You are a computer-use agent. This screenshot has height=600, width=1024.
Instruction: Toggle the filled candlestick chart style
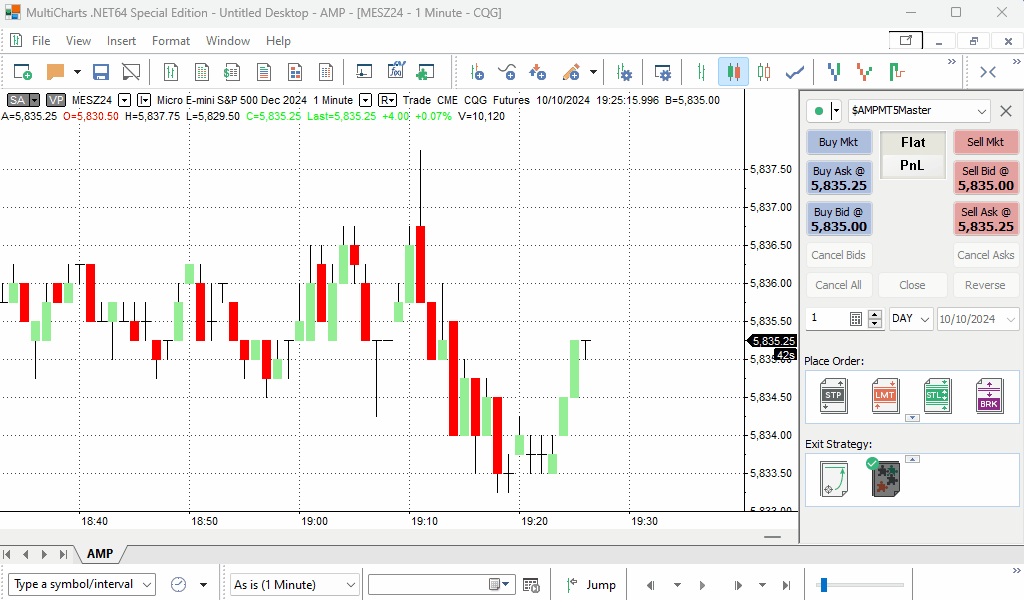click(733, 72)
